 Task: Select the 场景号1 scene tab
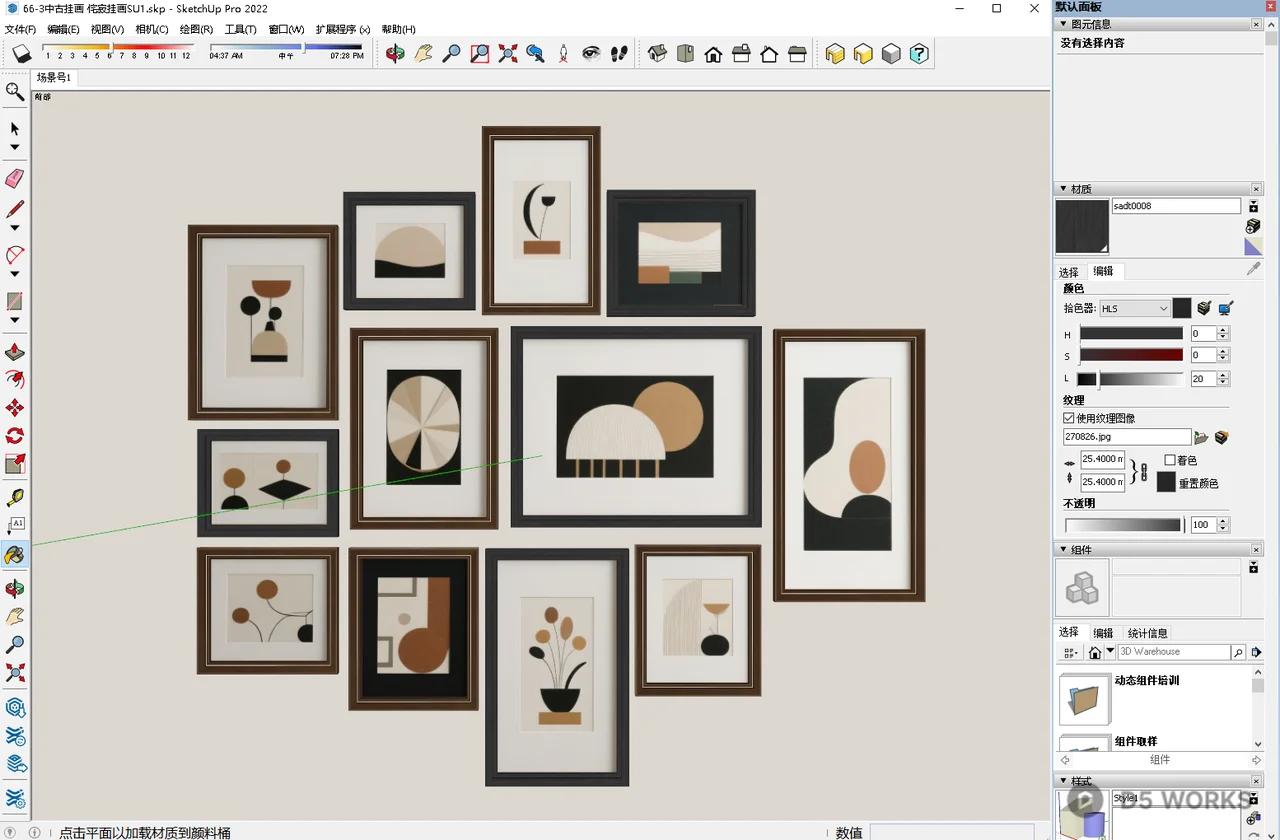(54, 77)
